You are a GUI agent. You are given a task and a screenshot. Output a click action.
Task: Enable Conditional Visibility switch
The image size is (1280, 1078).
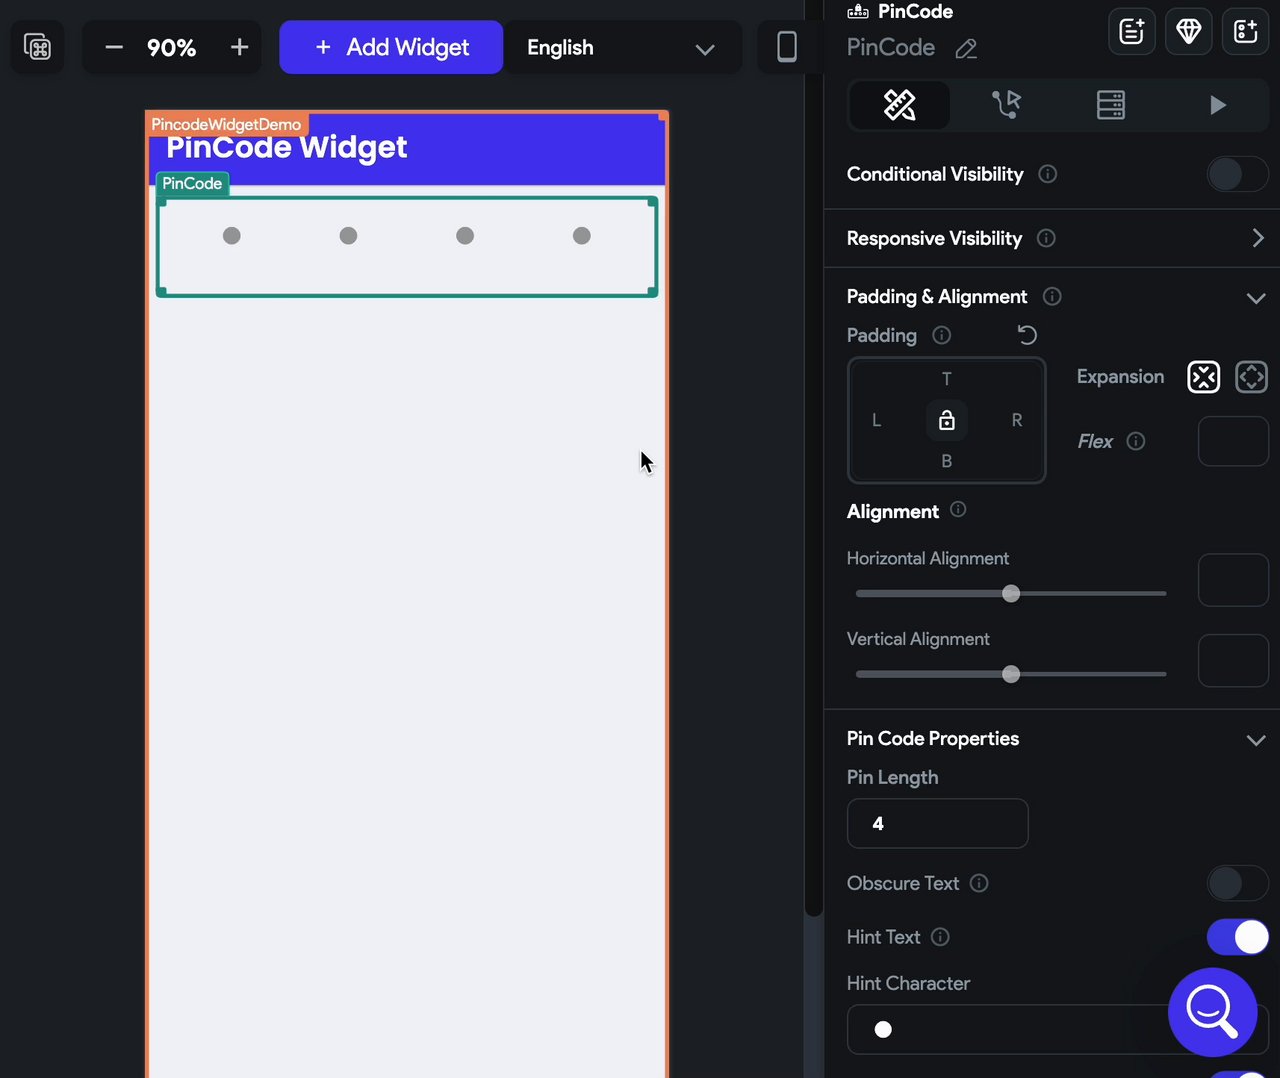[1237, 174]
